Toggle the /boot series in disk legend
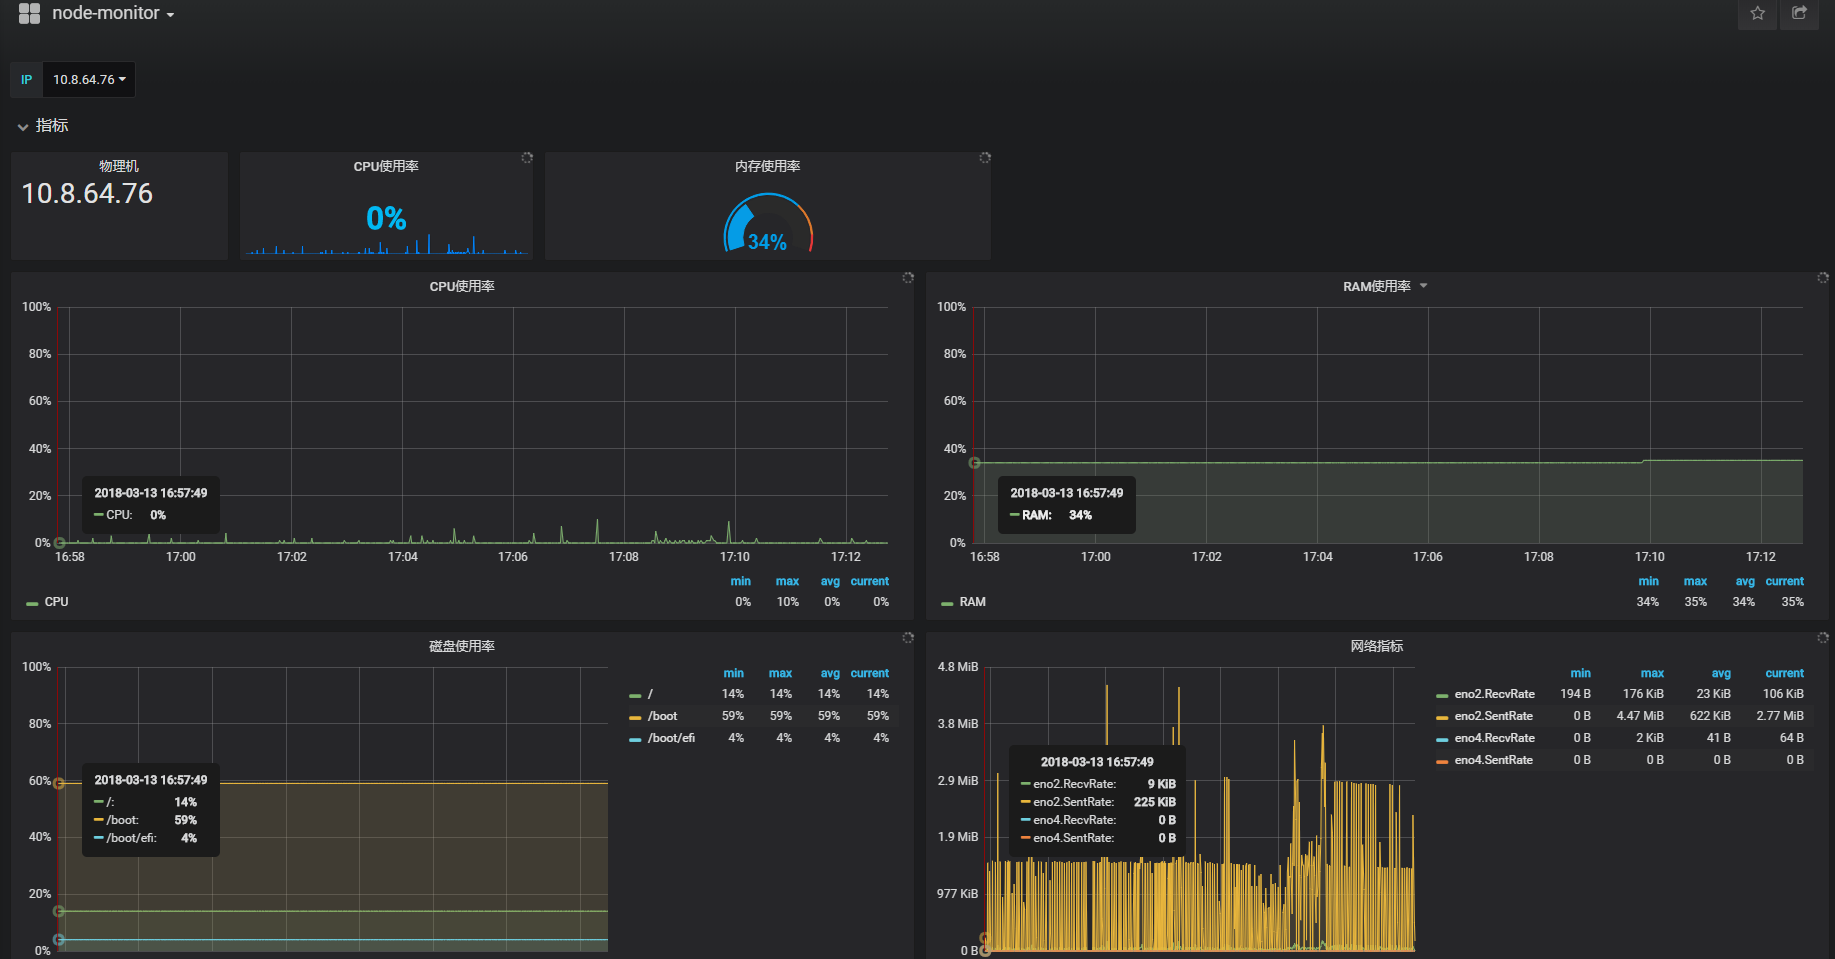This screenshot has width=1835, height=959. (x=662, y=716)
